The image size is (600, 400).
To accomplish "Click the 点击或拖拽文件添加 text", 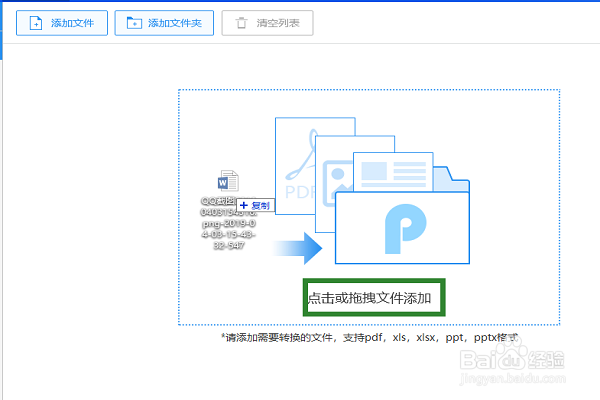I will pyautogui.click(x=370, y=298).
